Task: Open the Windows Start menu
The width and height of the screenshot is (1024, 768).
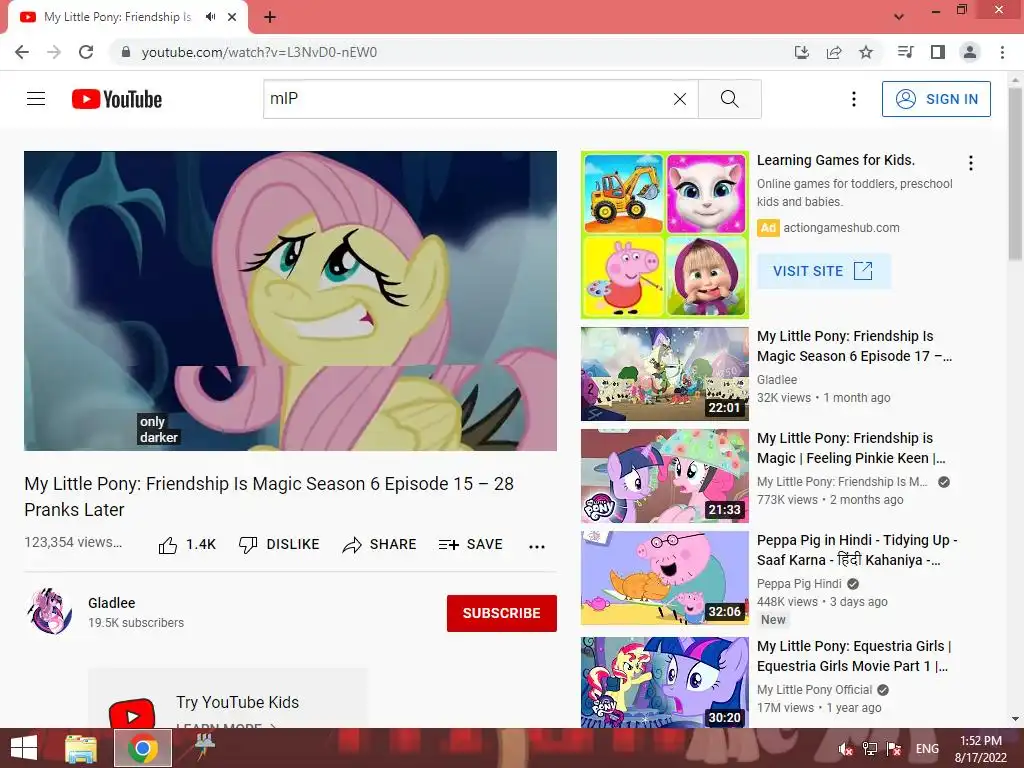Action: pyautogui.click(x=24, y=748)
